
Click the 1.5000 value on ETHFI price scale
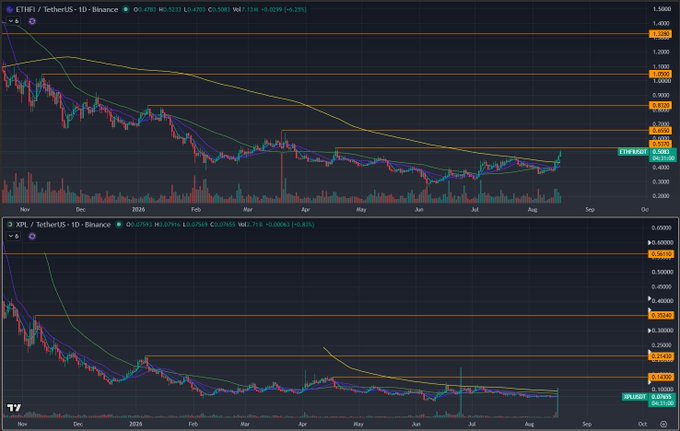click(662, 9)
